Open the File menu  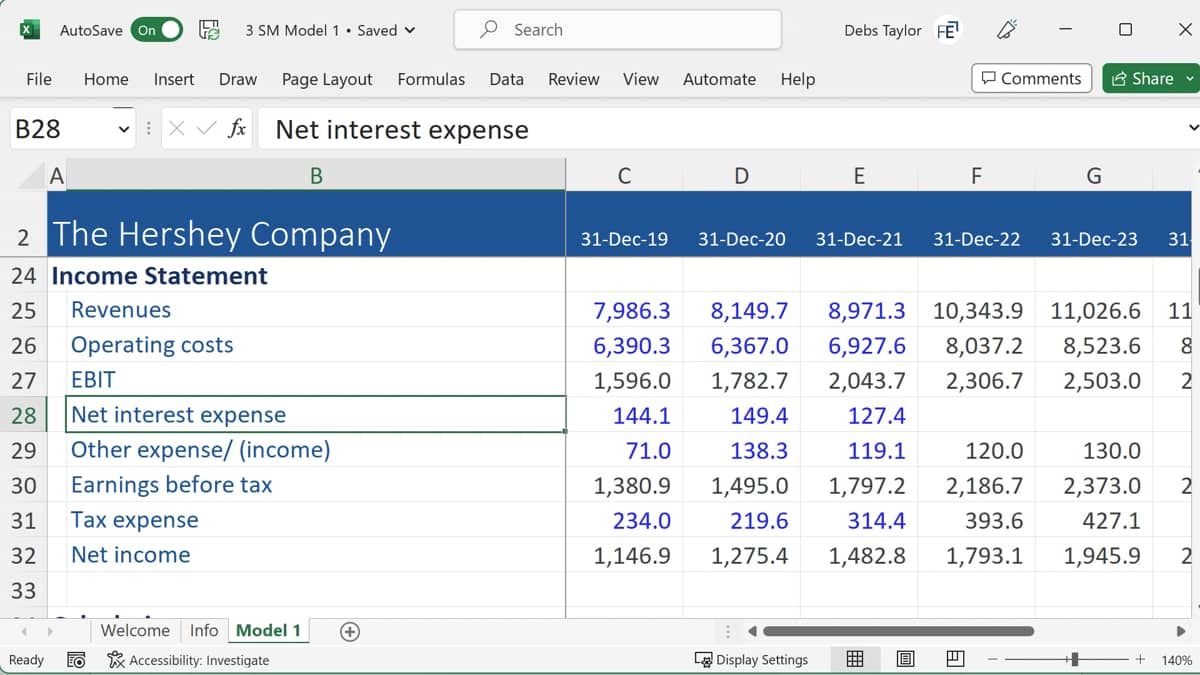[x=39, y=79]
